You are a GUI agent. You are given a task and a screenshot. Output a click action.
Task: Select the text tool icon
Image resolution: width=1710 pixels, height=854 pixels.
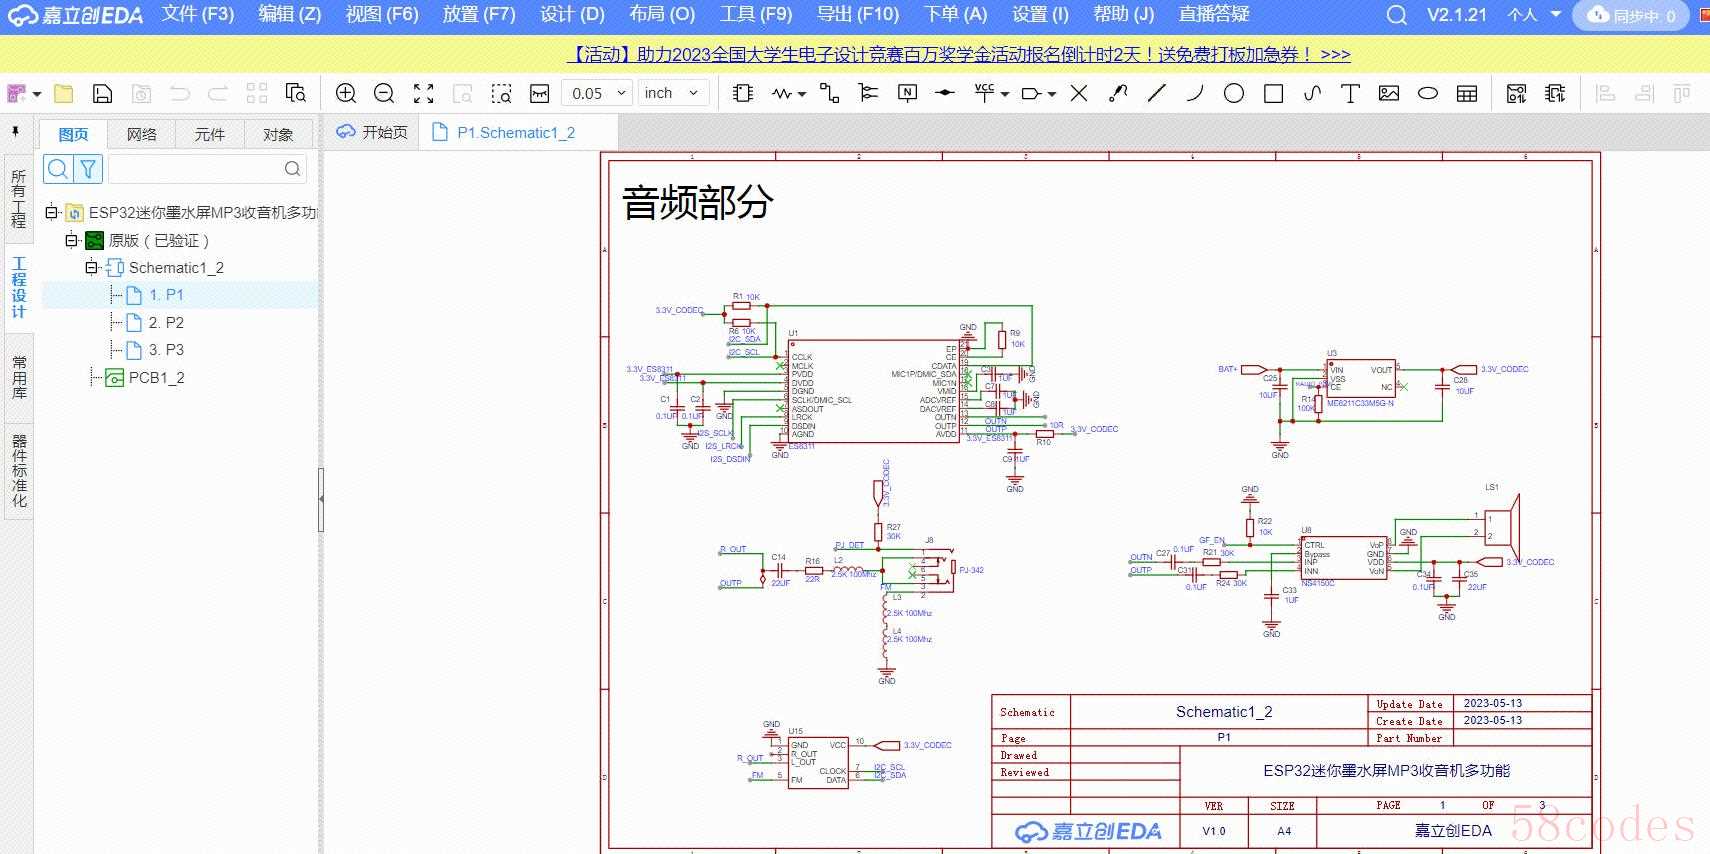pyautogui.click(x=1350, y=93)
